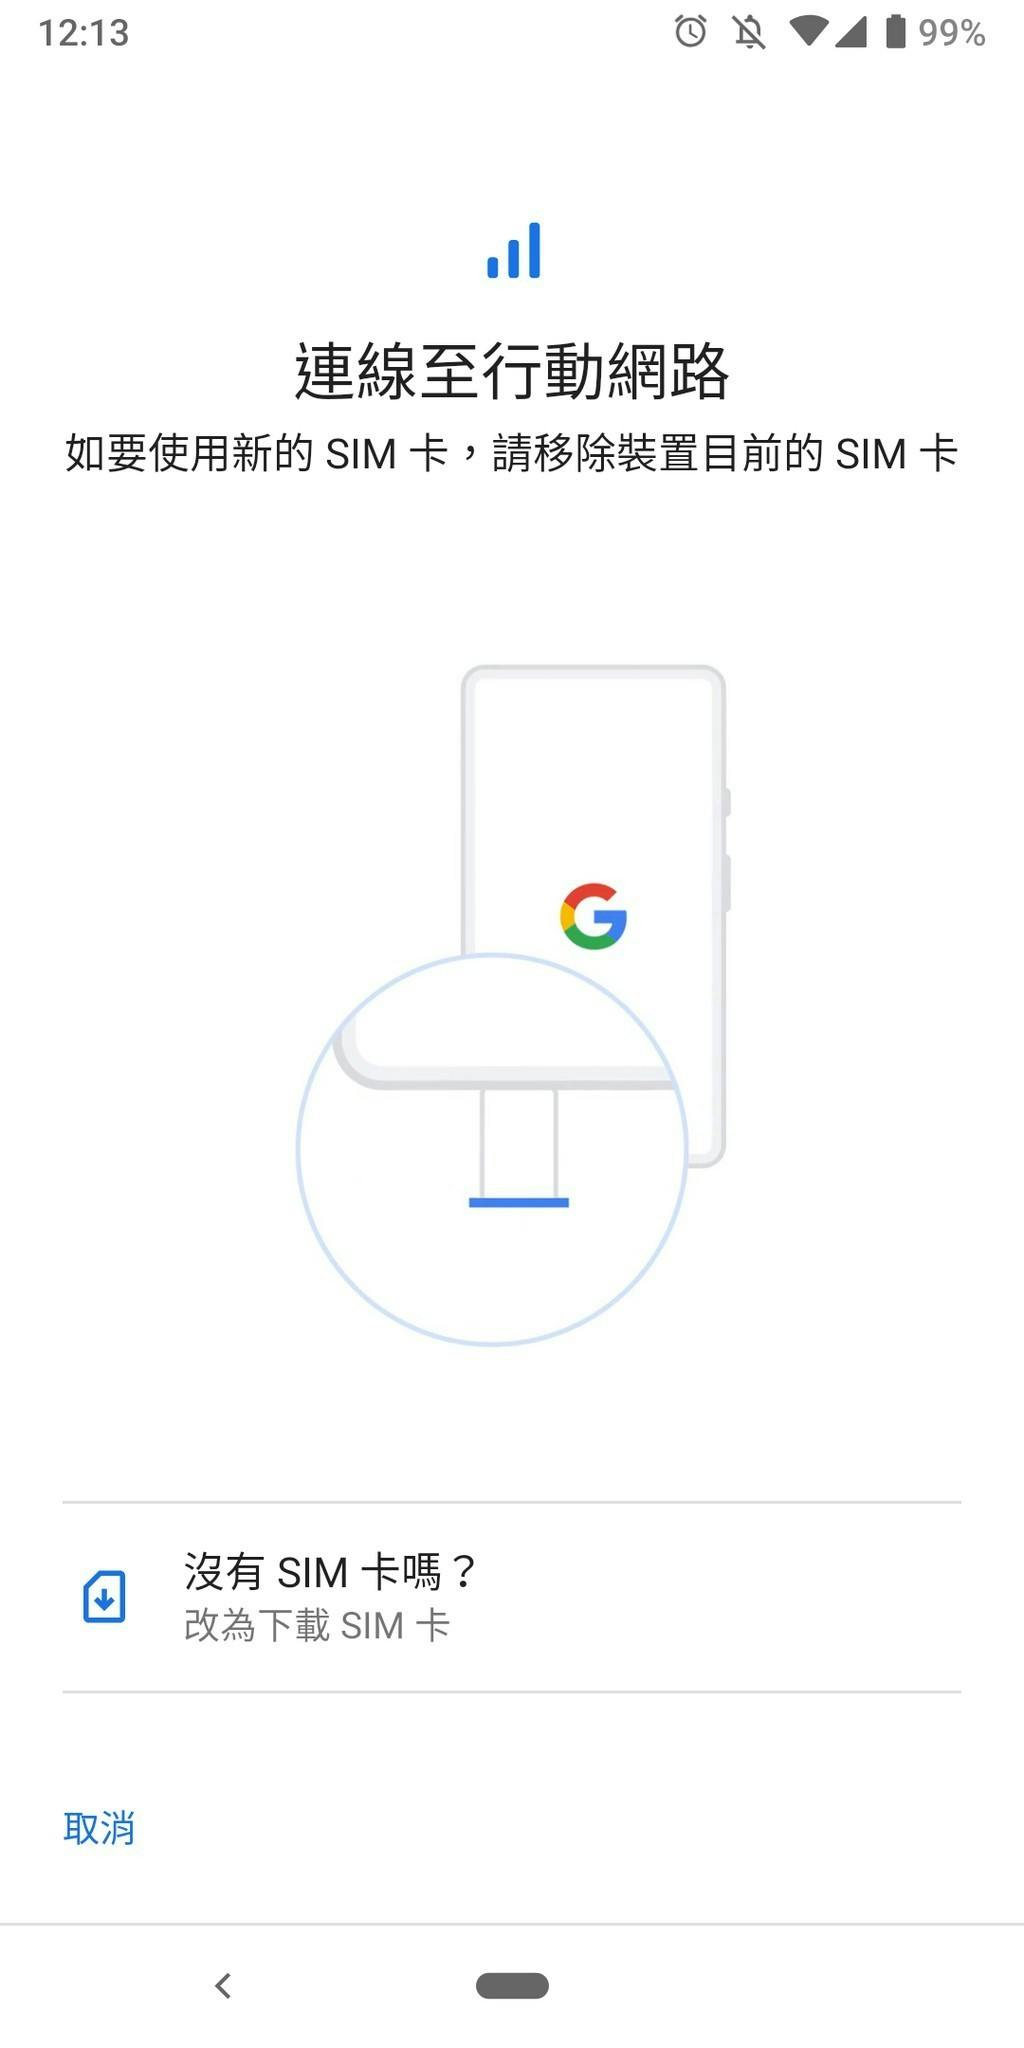Tap the Wi-Fi signal status icon
Screen dimensions: 1024x2048
tap(808, 32)
